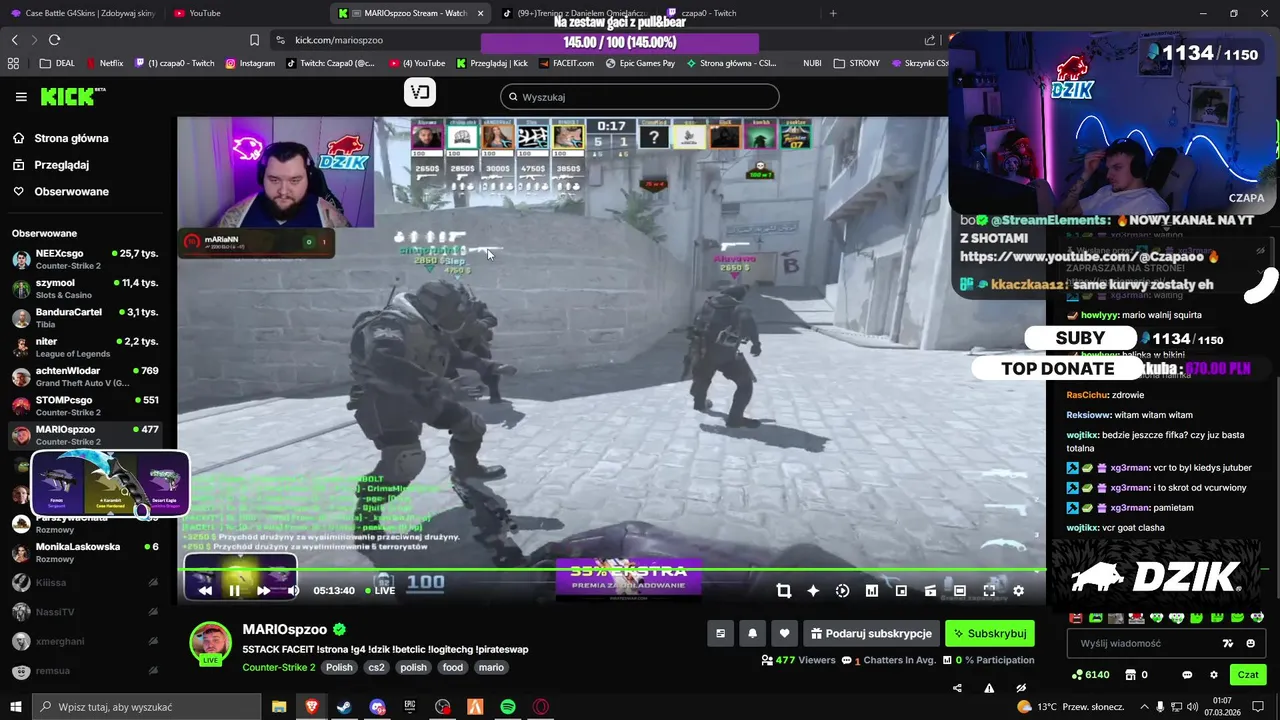Skip forward using the forward arrow

263,590
